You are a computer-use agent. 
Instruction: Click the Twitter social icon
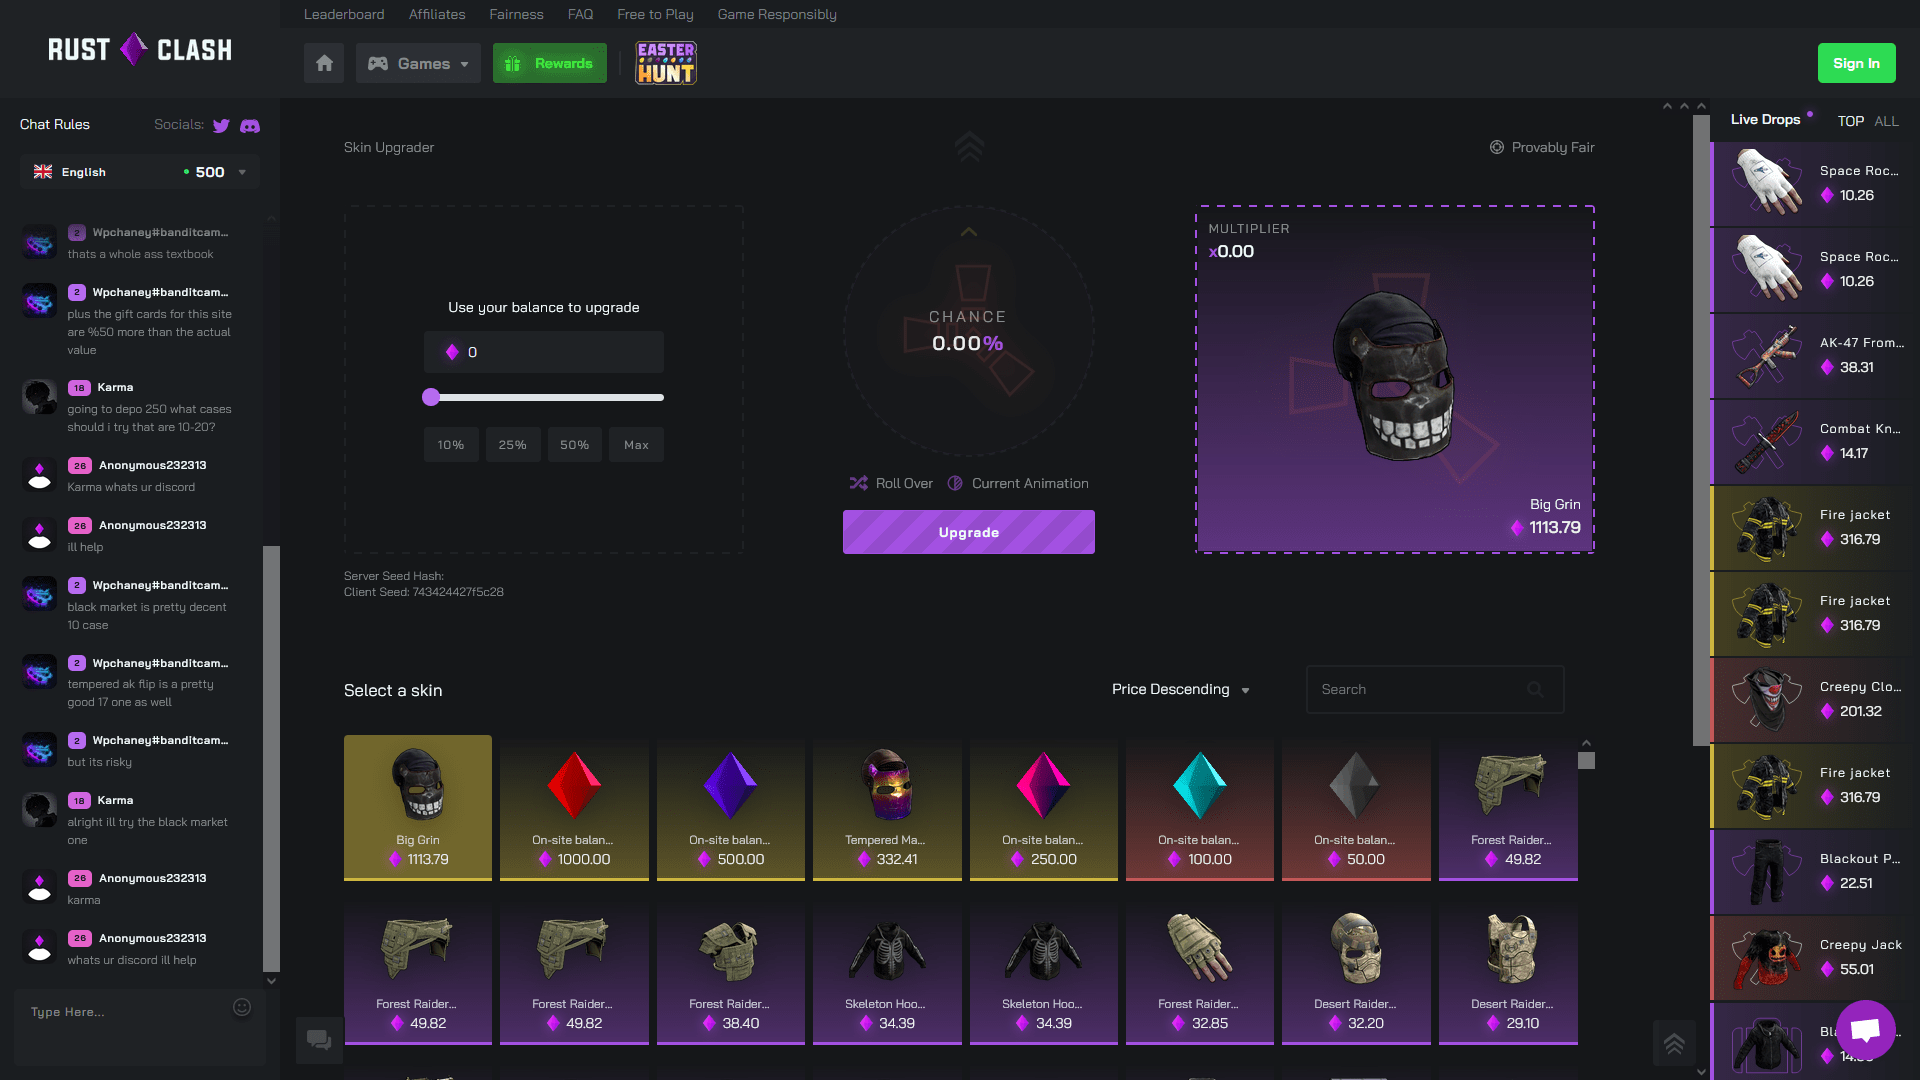(222, 125)
